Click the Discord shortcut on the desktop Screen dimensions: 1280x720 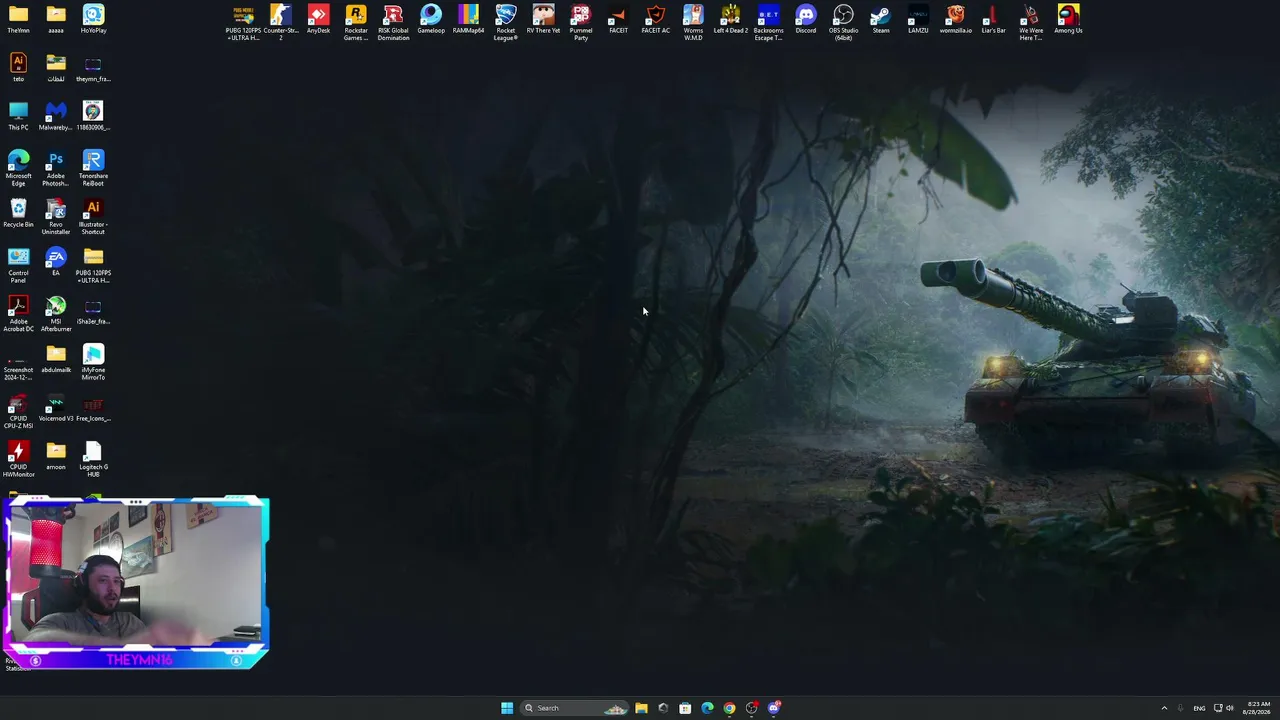point(806,19)
